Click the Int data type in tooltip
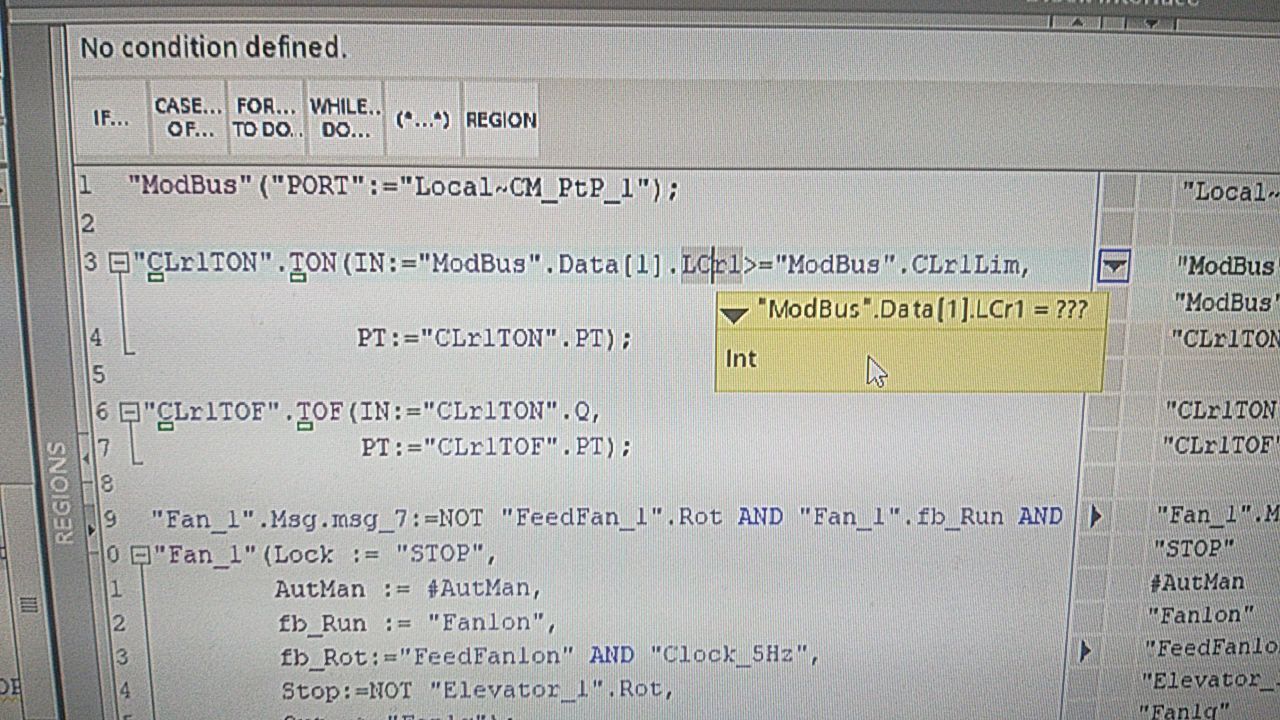1280x720 pixels. pyautogui.click(x=741, y=359)
